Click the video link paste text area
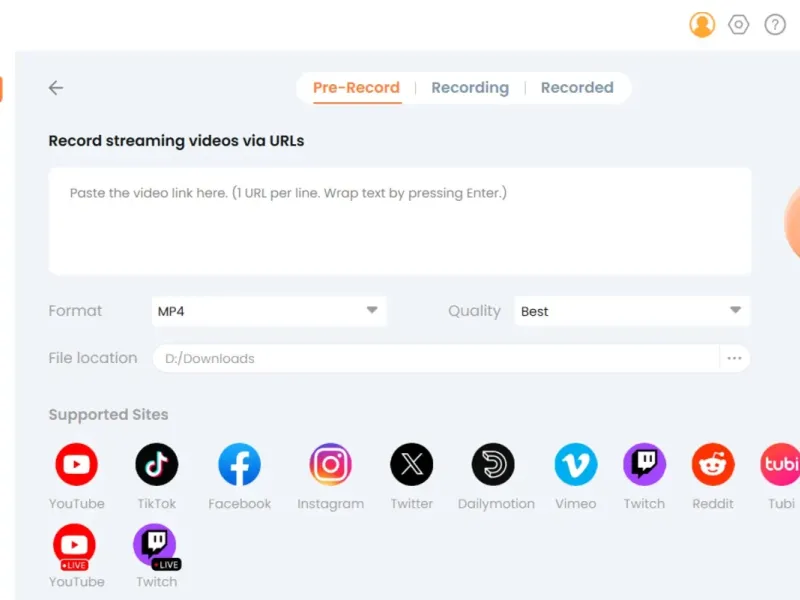Viewport: 800px width, 600px height. [x=400, y=221]
